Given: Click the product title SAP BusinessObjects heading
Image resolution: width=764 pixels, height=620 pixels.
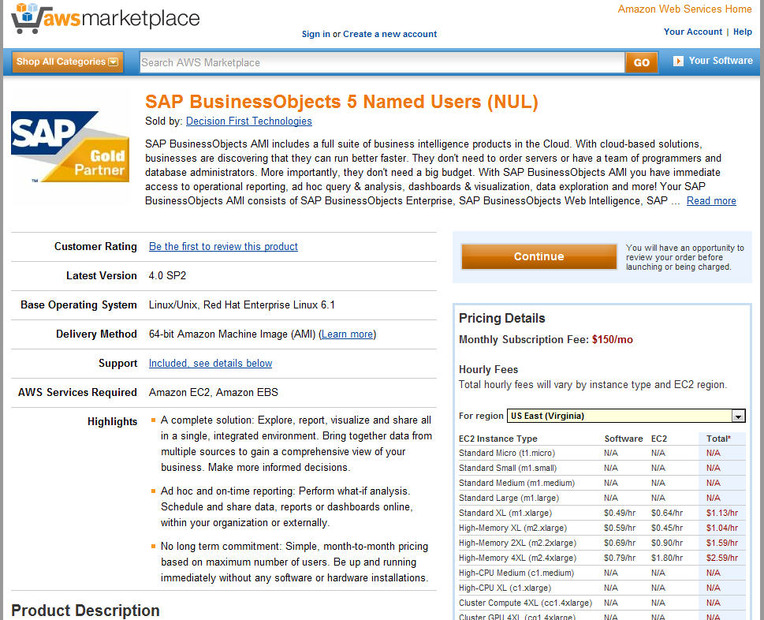Looking at the screenshot, I should coord(342,102).
